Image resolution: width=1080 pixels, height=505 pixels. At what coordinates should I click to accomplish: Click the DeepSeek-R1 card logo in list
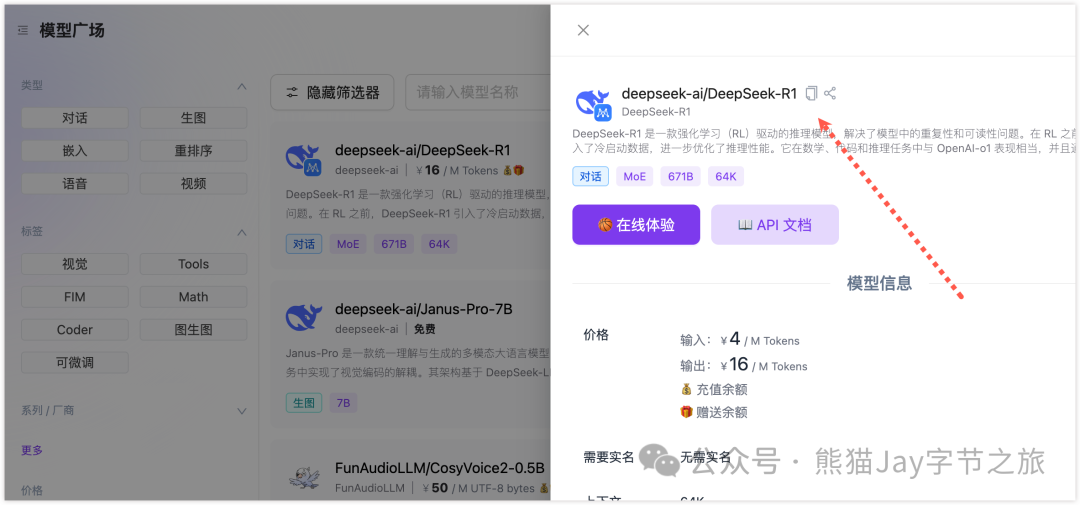tap(304, 161)
